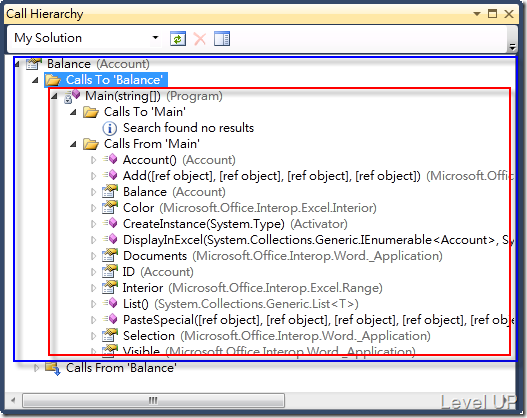Image resolution: width=527 pixels, height=418 pixels.
Task: Click the List() method icon
Action: [x=110, y=303]
